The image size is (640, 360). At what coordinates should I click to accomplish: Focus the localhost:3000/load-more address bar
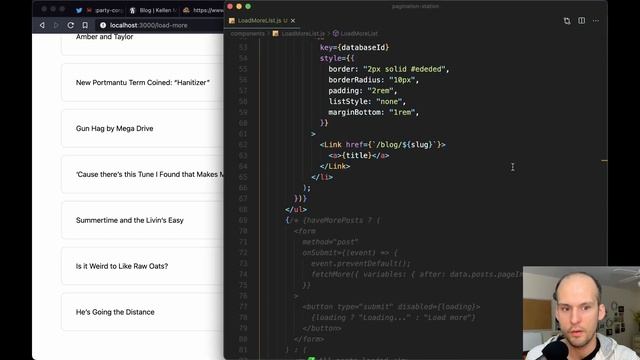tap(159, 25)
